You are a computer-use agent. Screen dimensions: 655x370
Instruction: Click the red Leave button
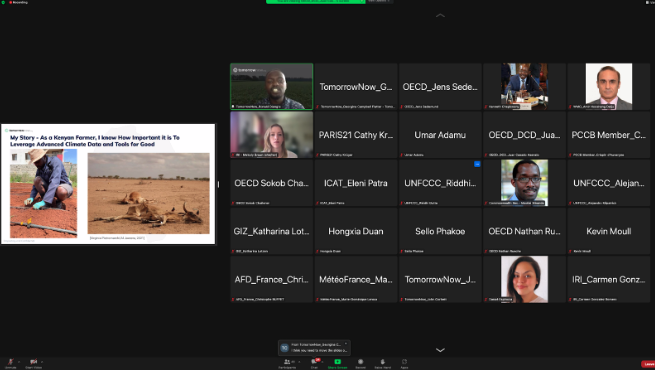[x=648, y=364]
